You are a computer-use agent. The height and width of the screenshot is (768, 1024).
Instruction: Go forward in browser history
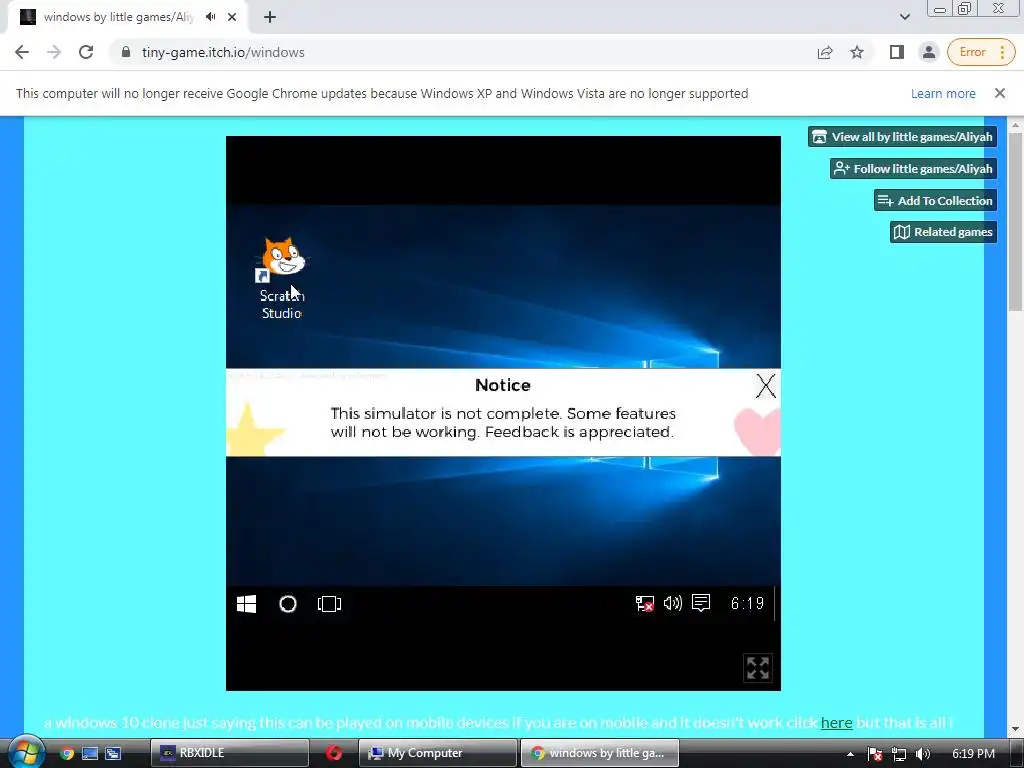[54, 52]
